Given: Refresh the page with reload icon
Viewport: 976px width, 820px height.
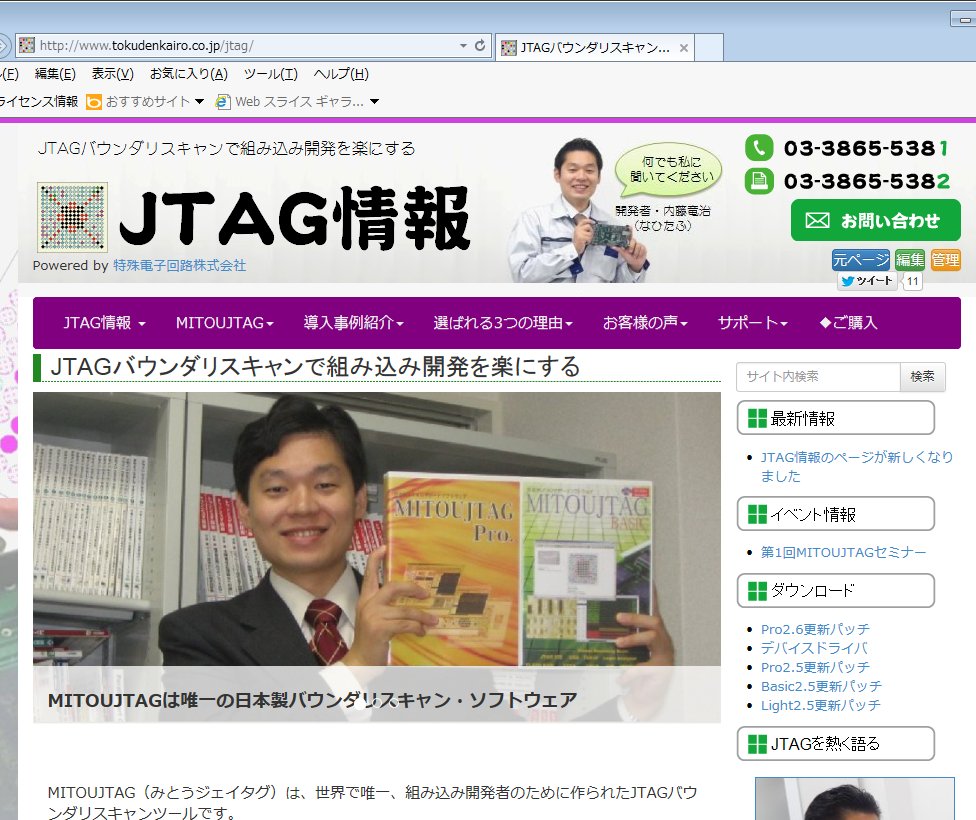Looking at the screenshot, I should 480,46.
